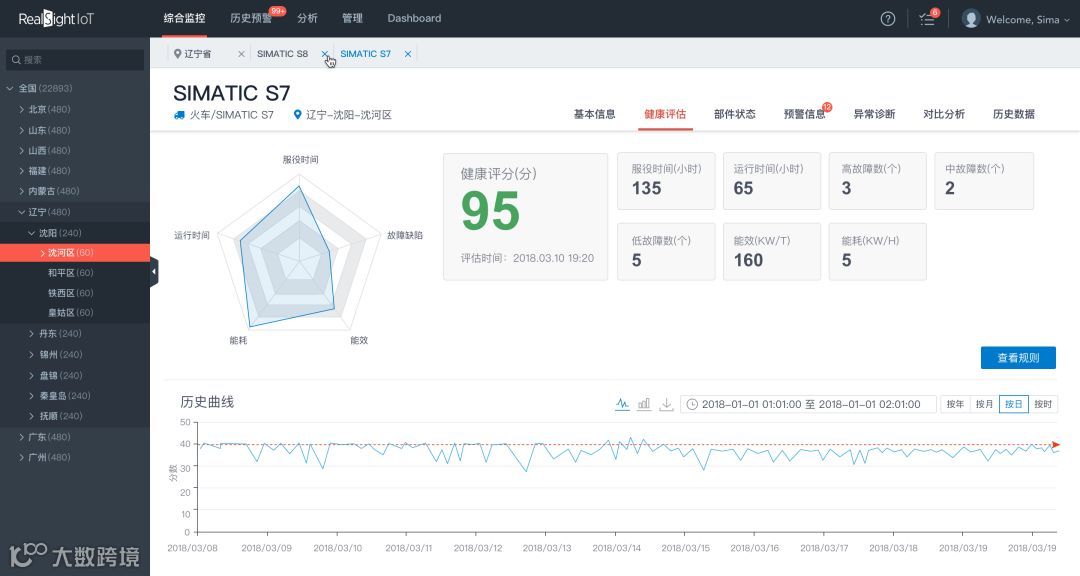
Task: Open the Welcome, Sima user dropdown
Action: (x=1028, y=19)
